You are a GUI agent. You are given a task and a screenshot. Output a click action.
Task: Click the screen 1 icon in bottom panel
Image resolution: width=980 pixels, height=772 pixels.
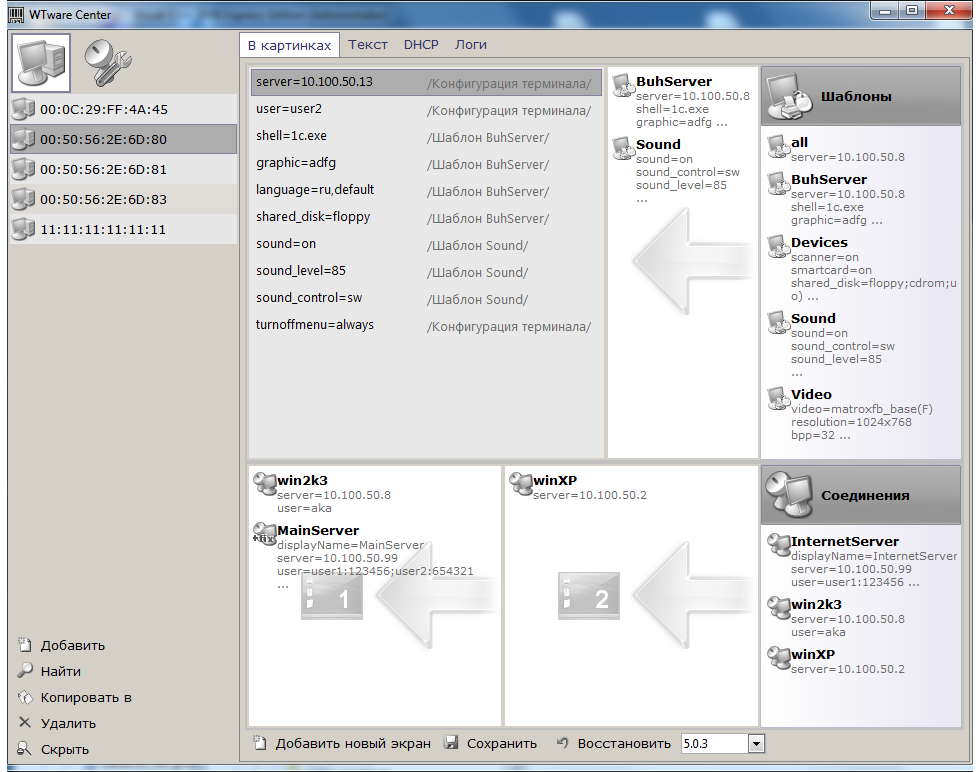click(x=331, y=594)
